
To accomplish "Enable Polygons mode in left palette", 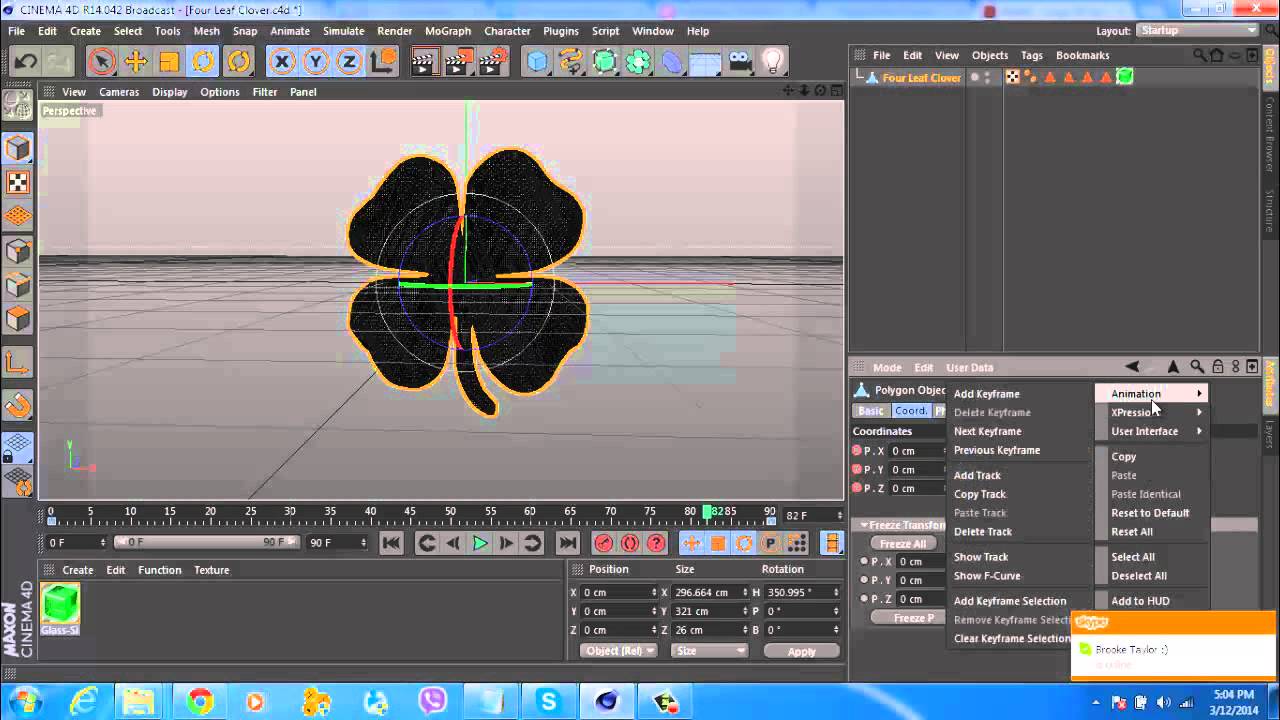I will [18, 319].
